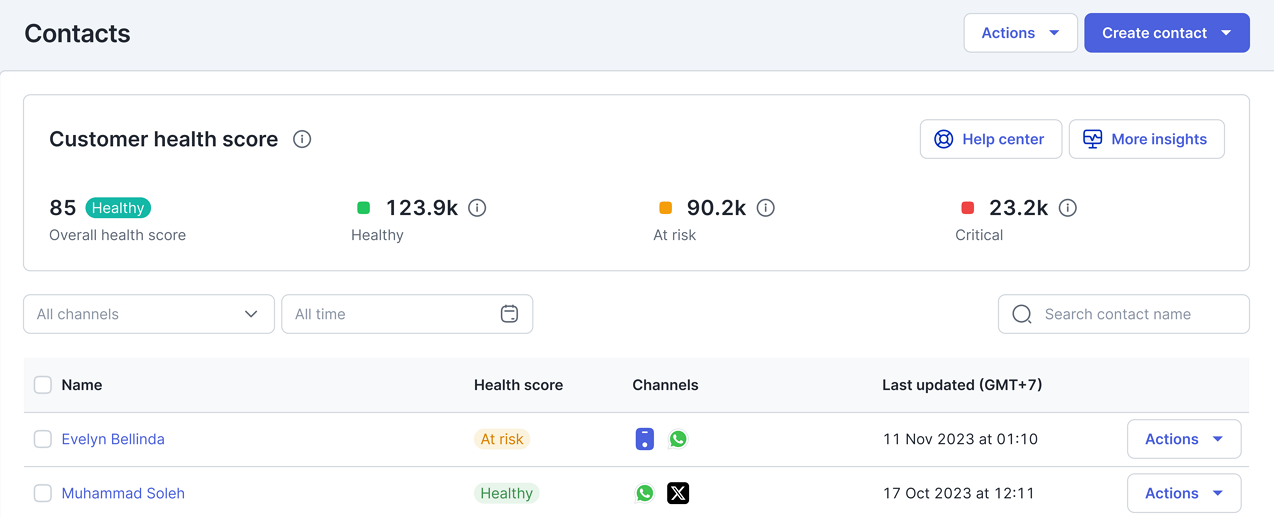1274x518 pixels.
Task: Click the Help center button
Action: (991, 139)
